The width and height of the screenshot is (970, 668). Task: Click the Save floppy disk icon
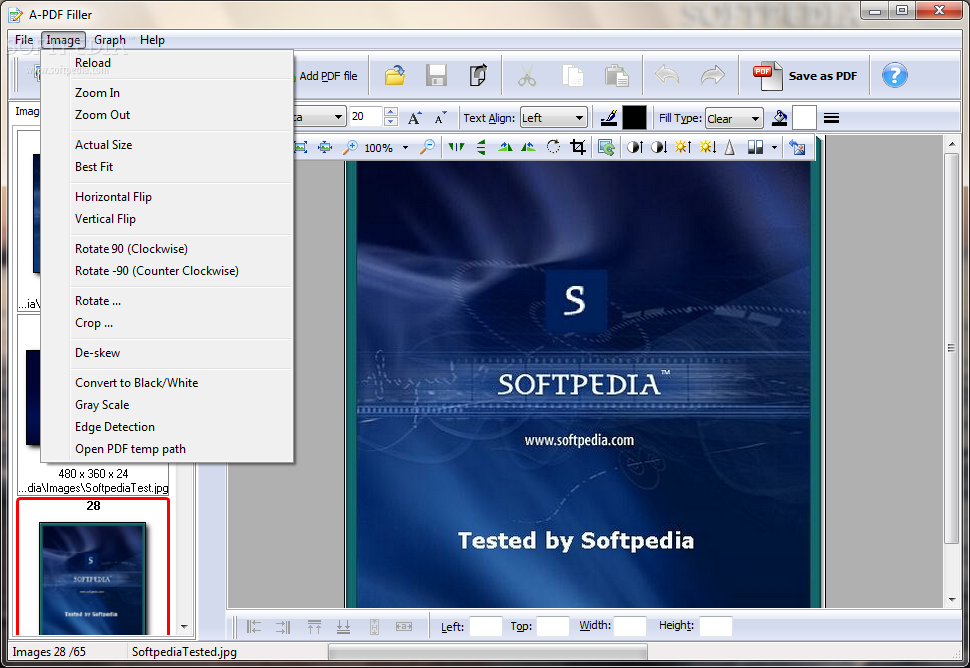point(436,75)
